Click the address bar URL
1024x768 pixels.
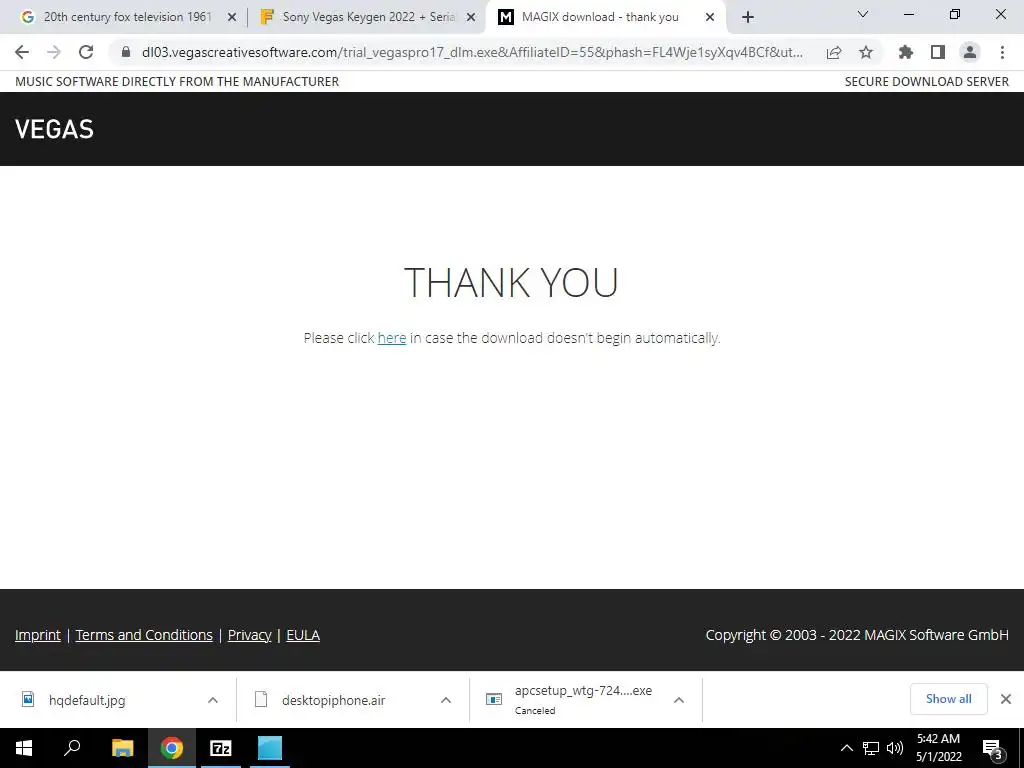pyautogui.click(x=472, y=52)
